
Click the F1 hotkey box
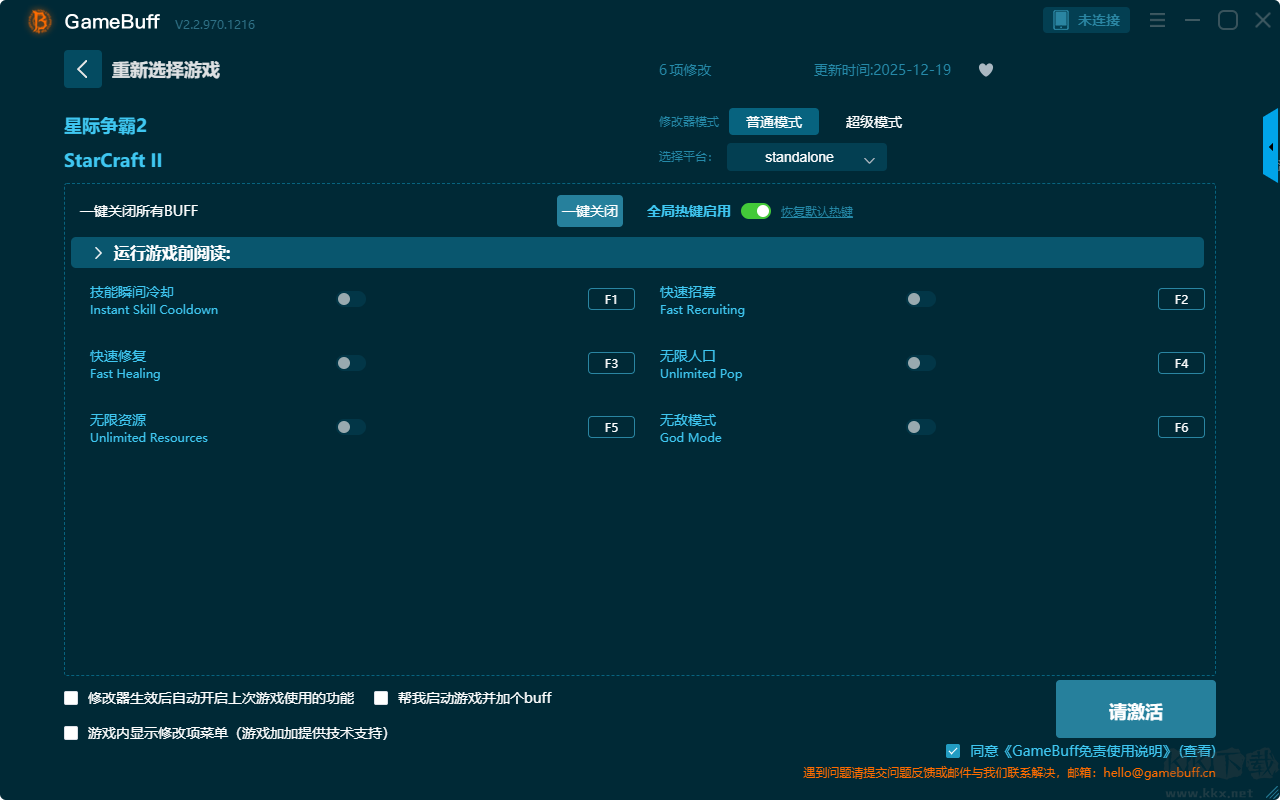[x=611, y=299]
